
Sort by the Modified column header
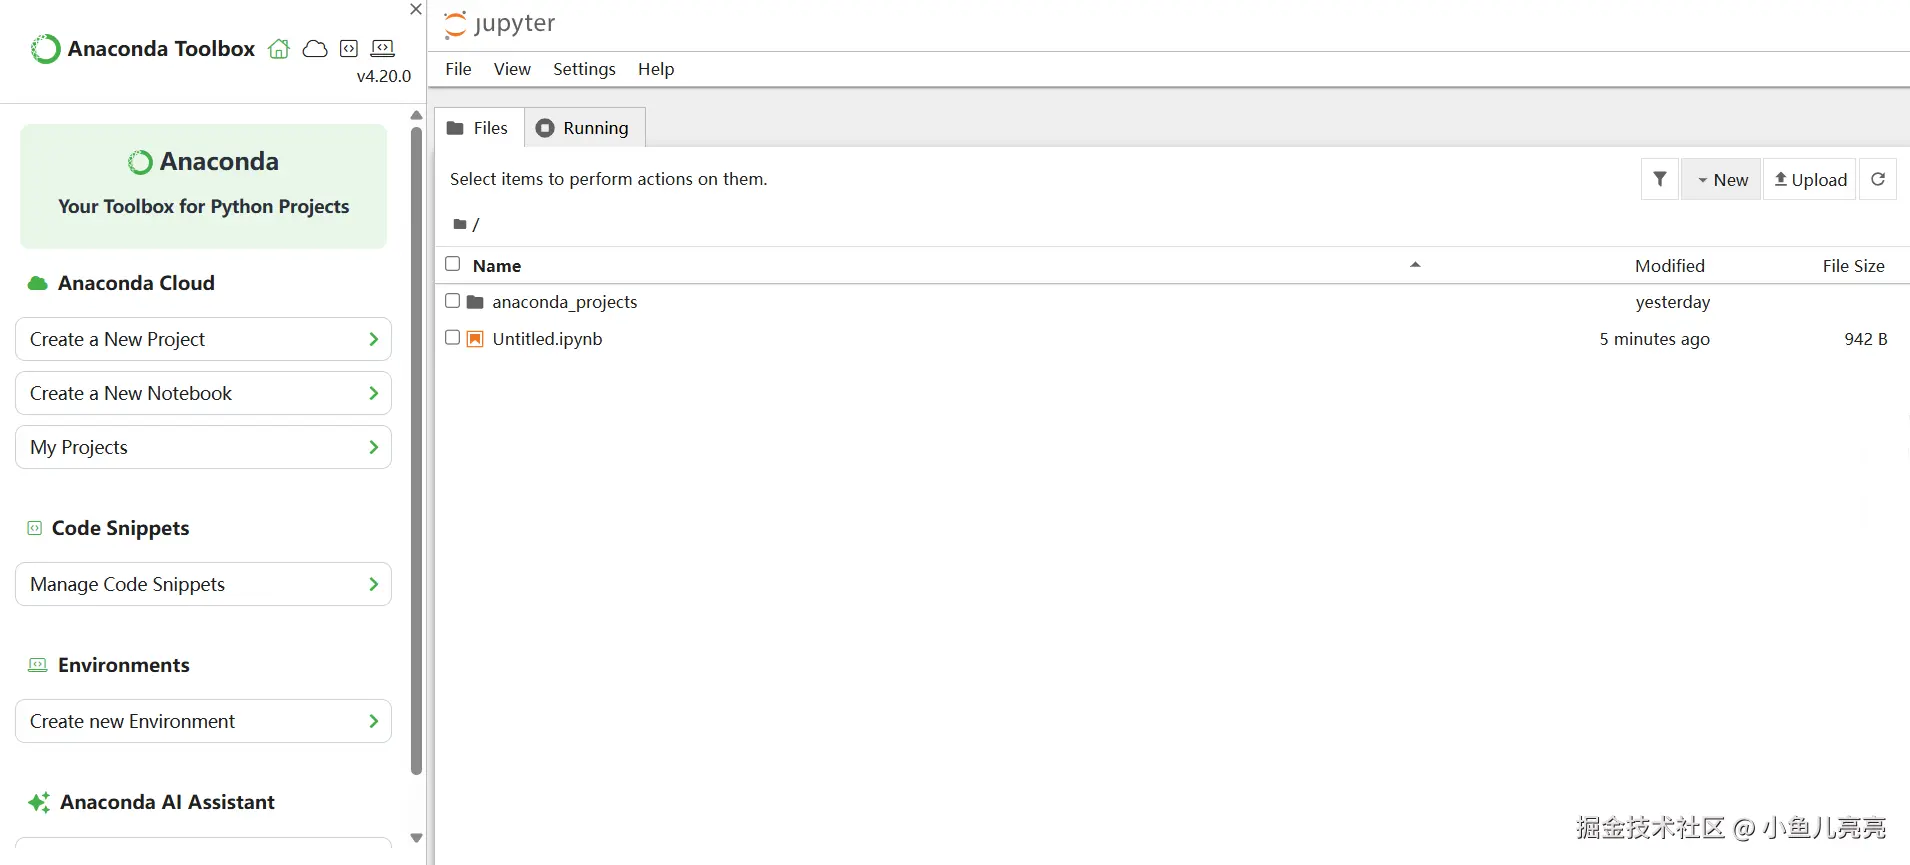1669,266
